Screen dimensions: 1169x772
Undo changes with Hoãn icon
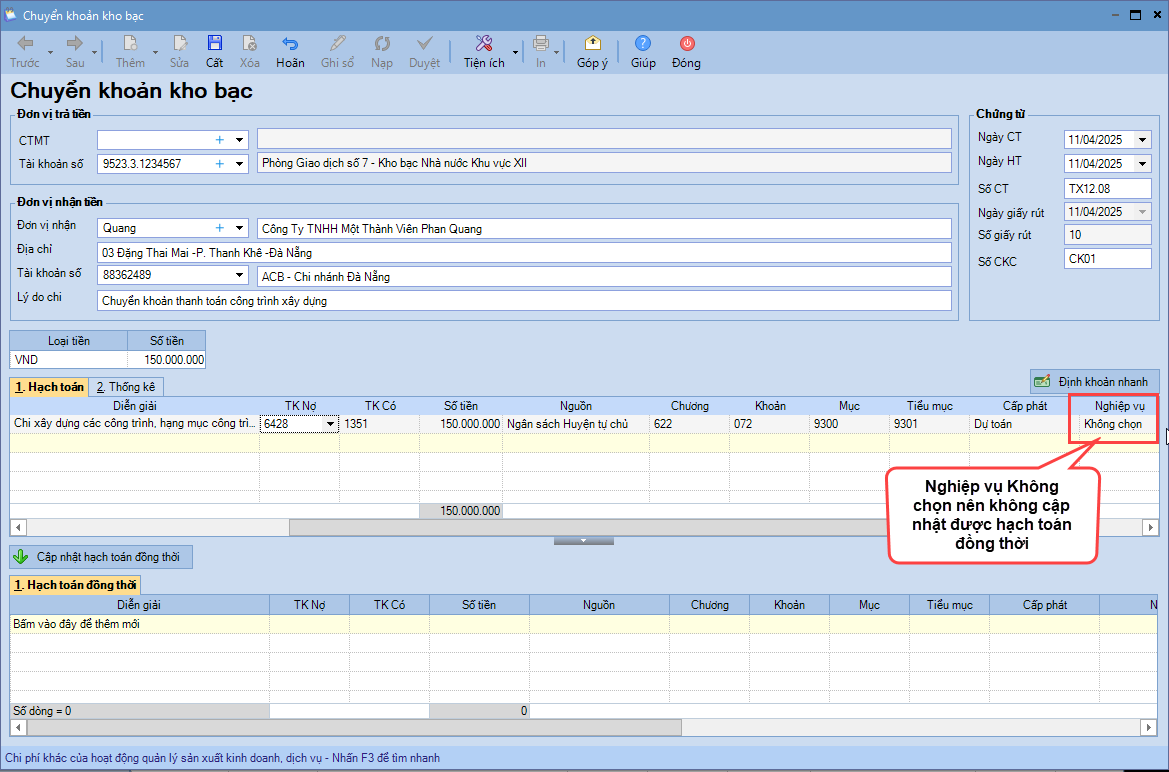pos(290,52)
